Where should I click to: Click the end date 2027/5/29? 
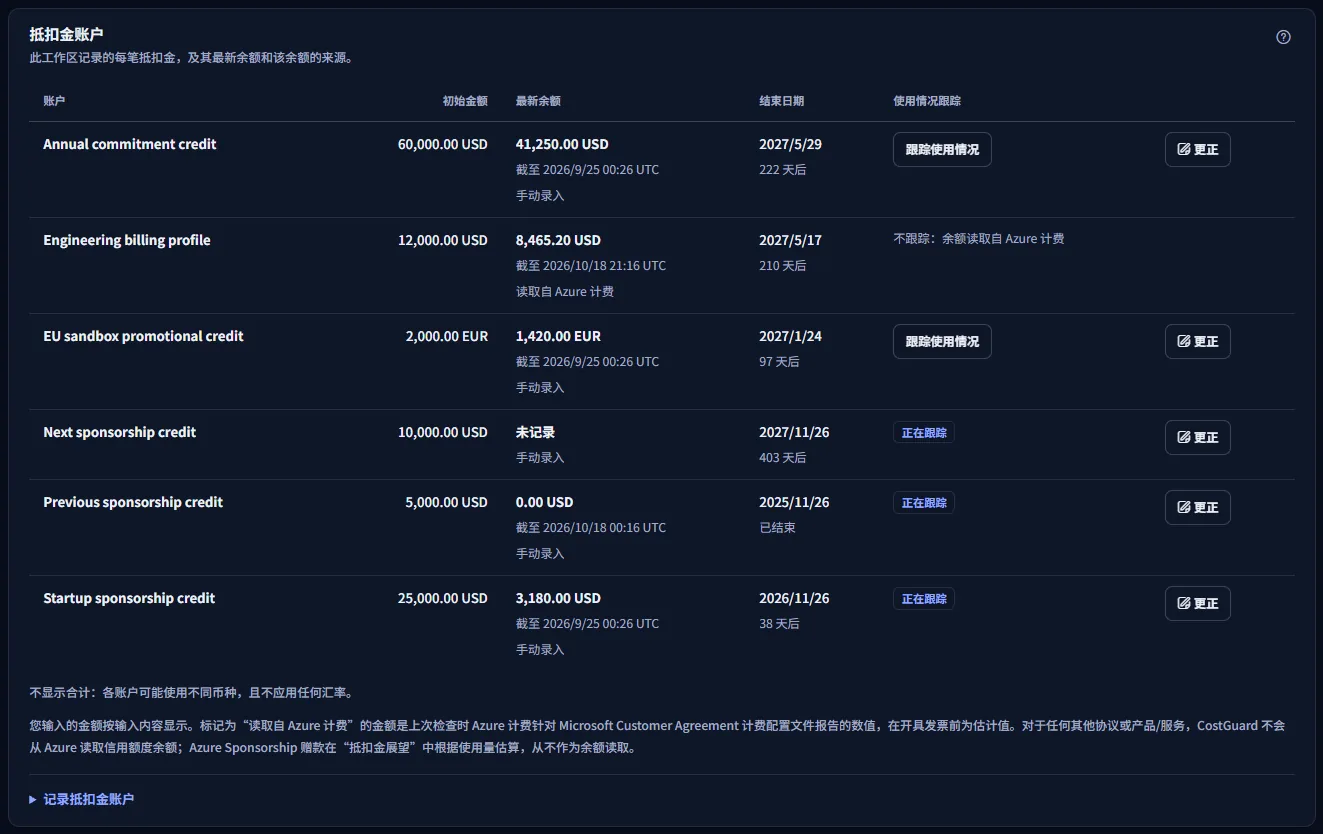coord(790,144)
